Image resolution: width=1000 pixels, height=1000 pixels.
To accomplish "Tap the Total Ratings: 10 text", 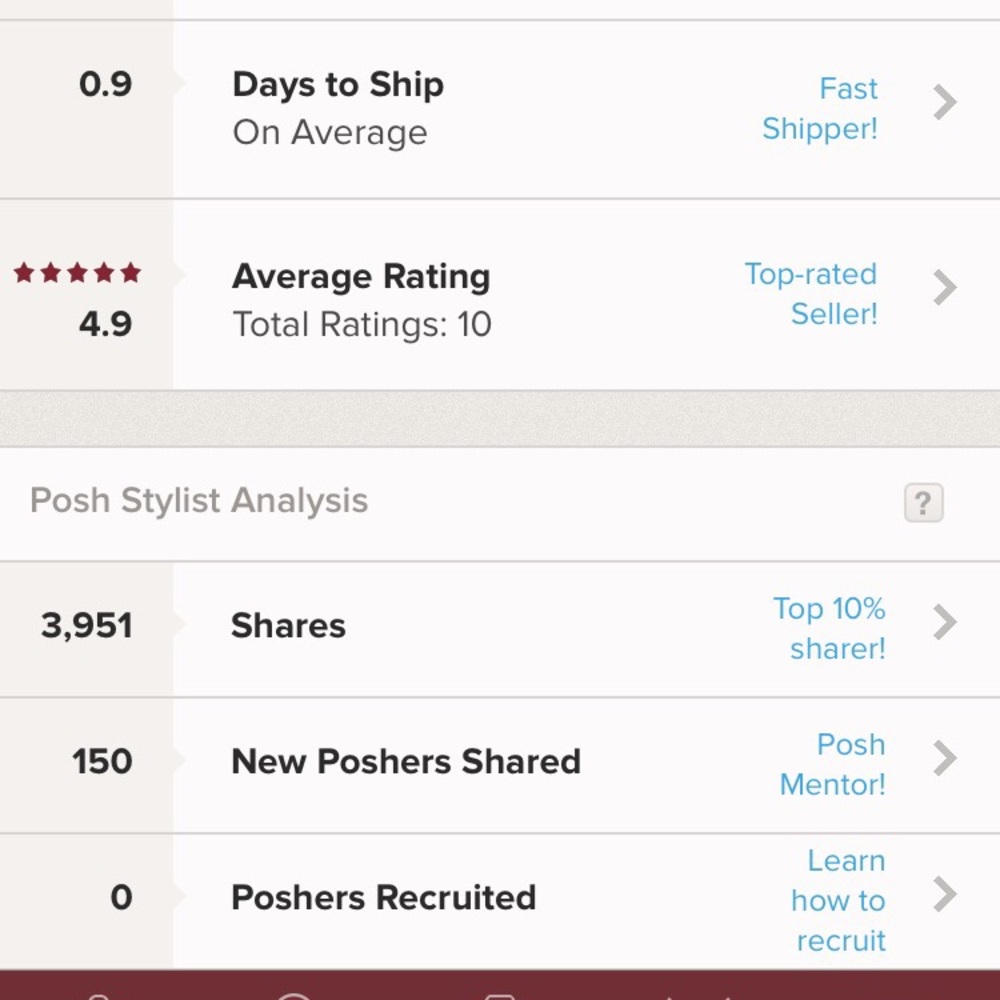I will 362,325.
